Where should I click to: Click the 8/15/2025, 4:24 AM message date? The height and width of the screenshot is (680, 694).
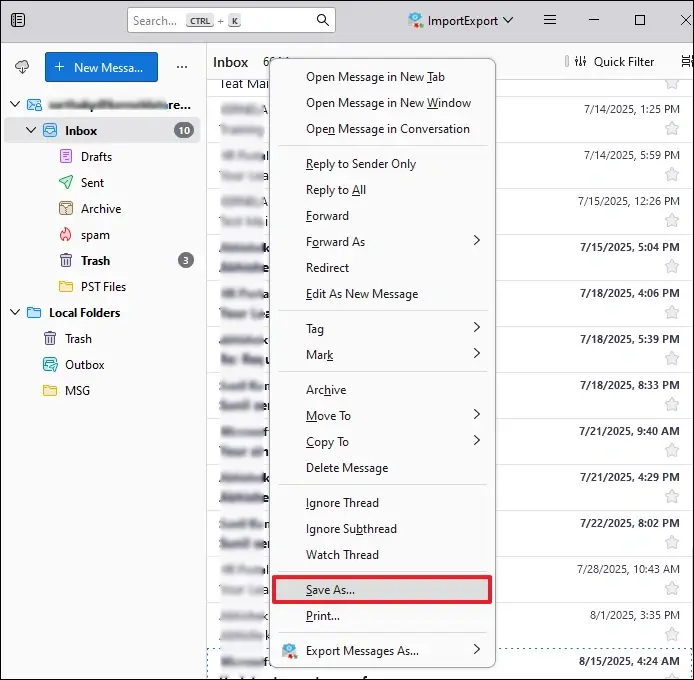(629, 661)
